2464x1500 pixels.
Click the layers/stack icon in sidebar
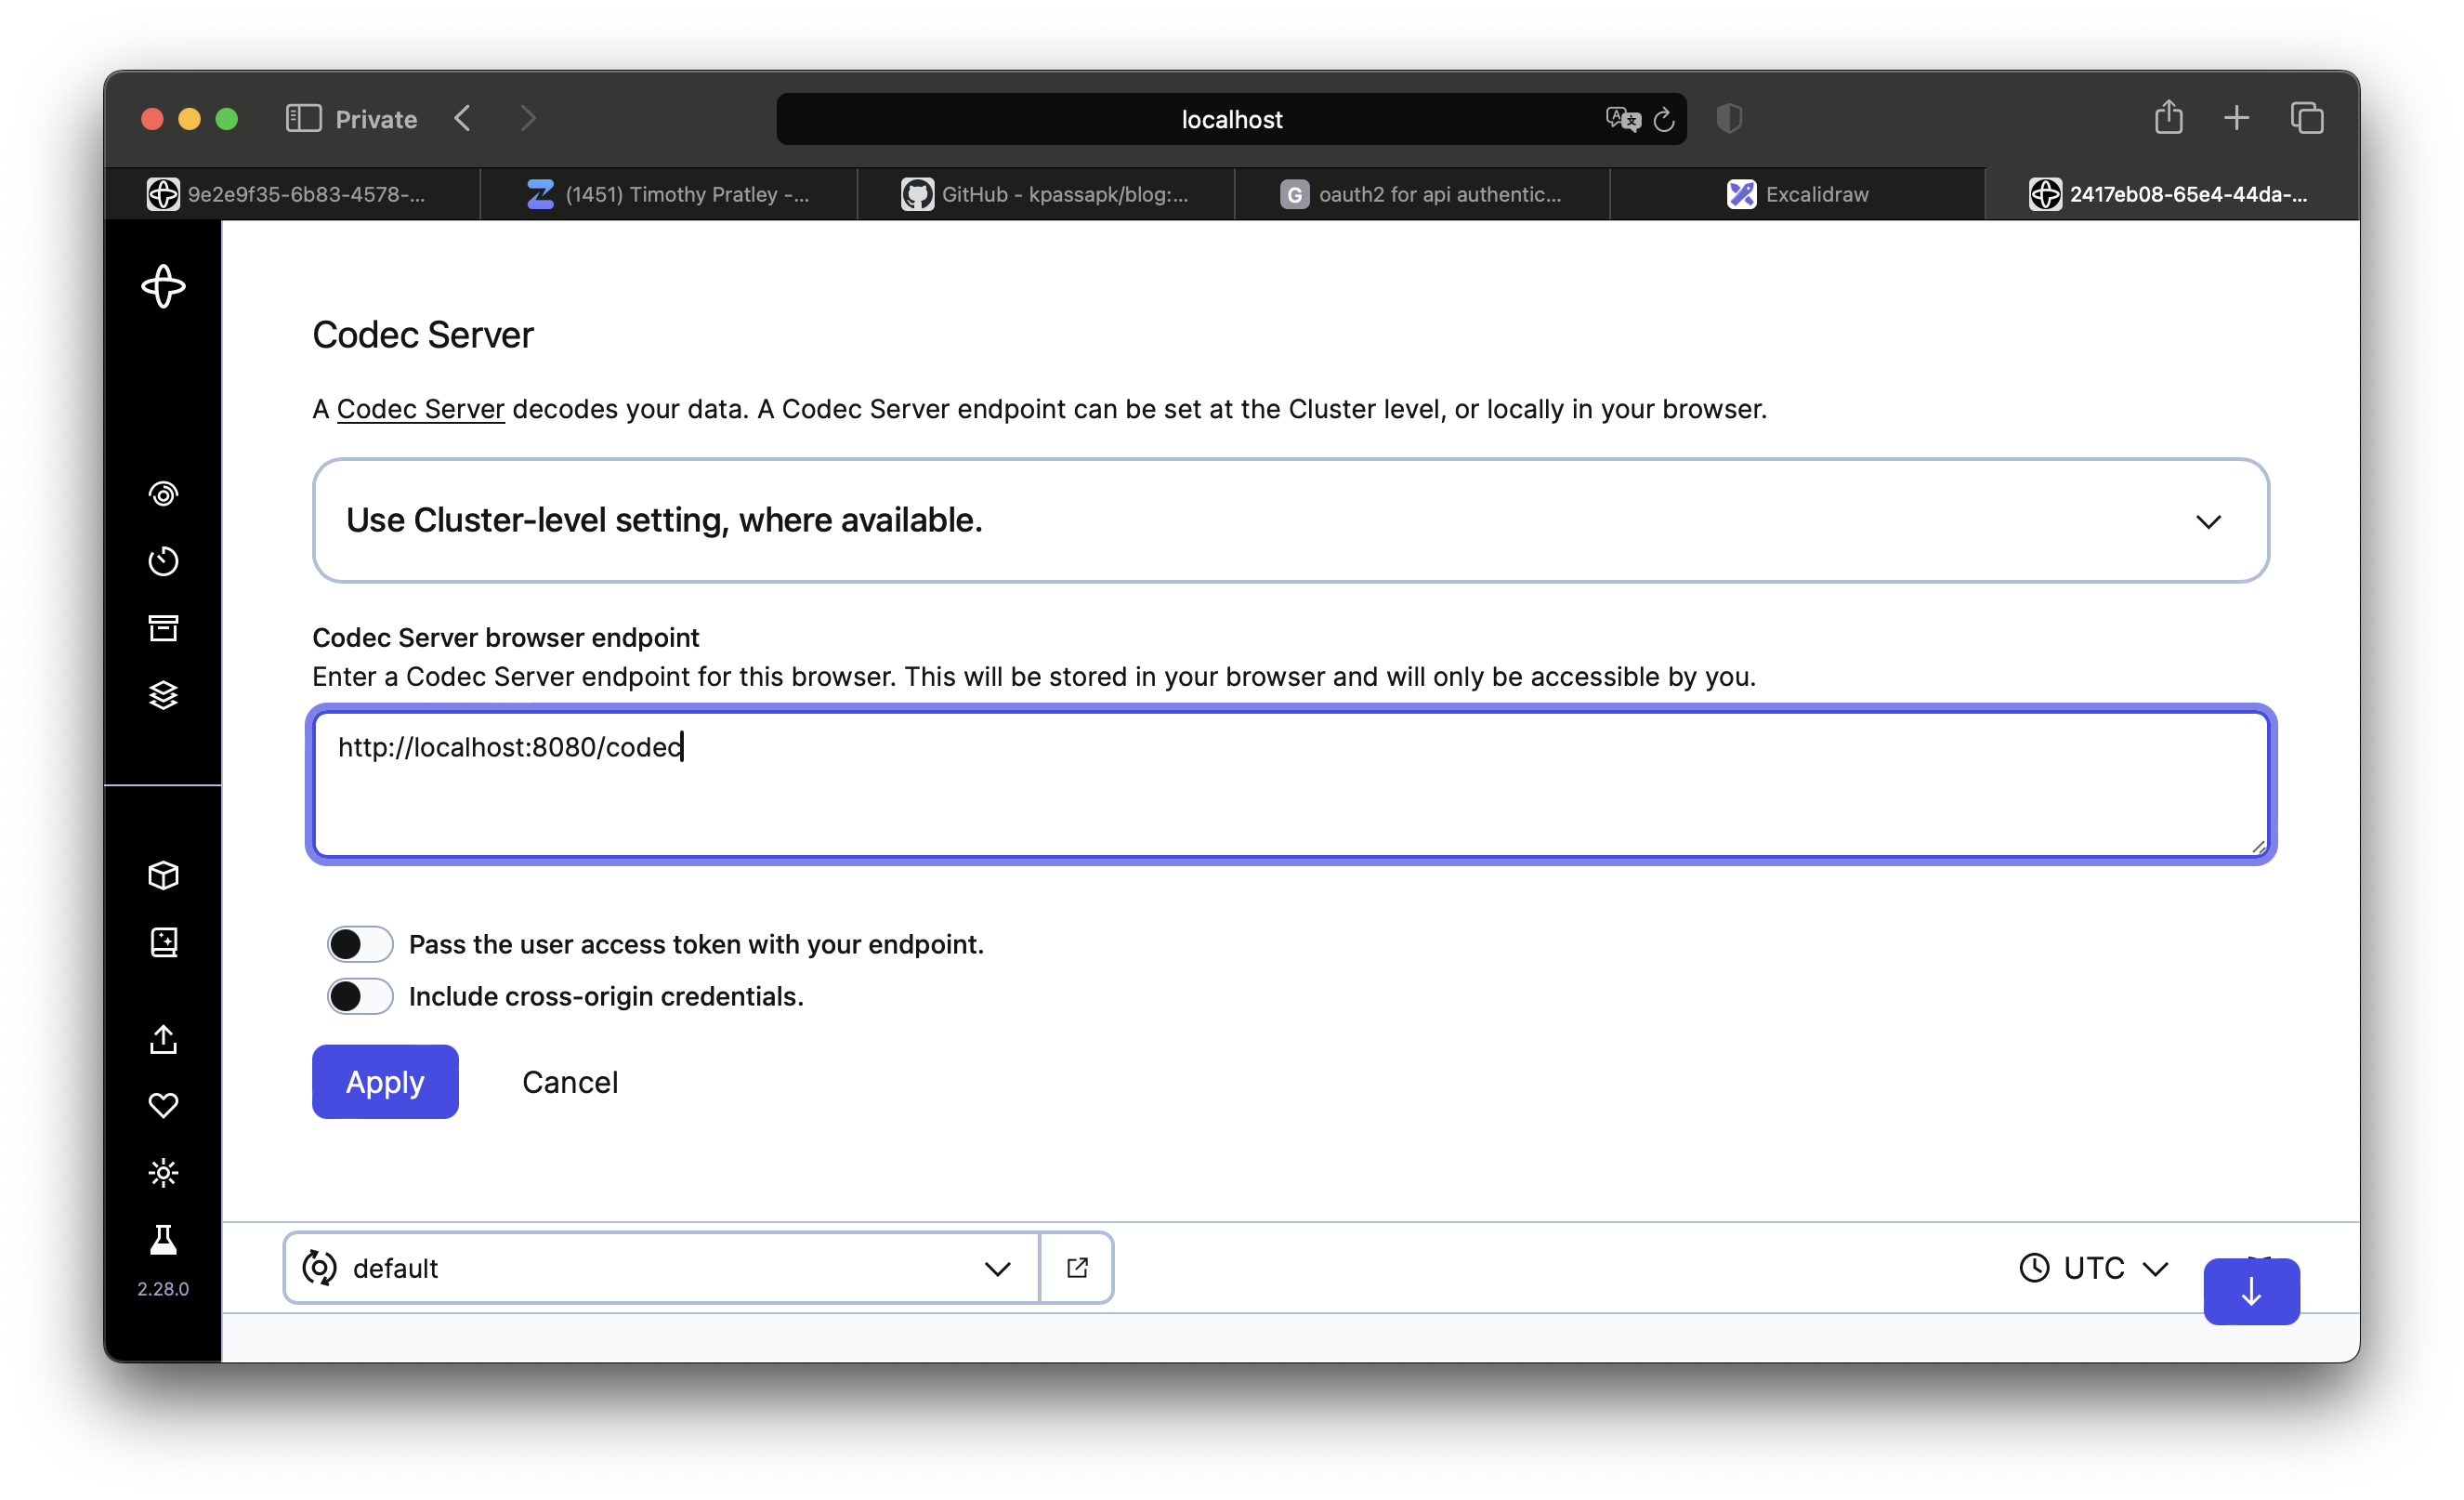pos(164,691)
